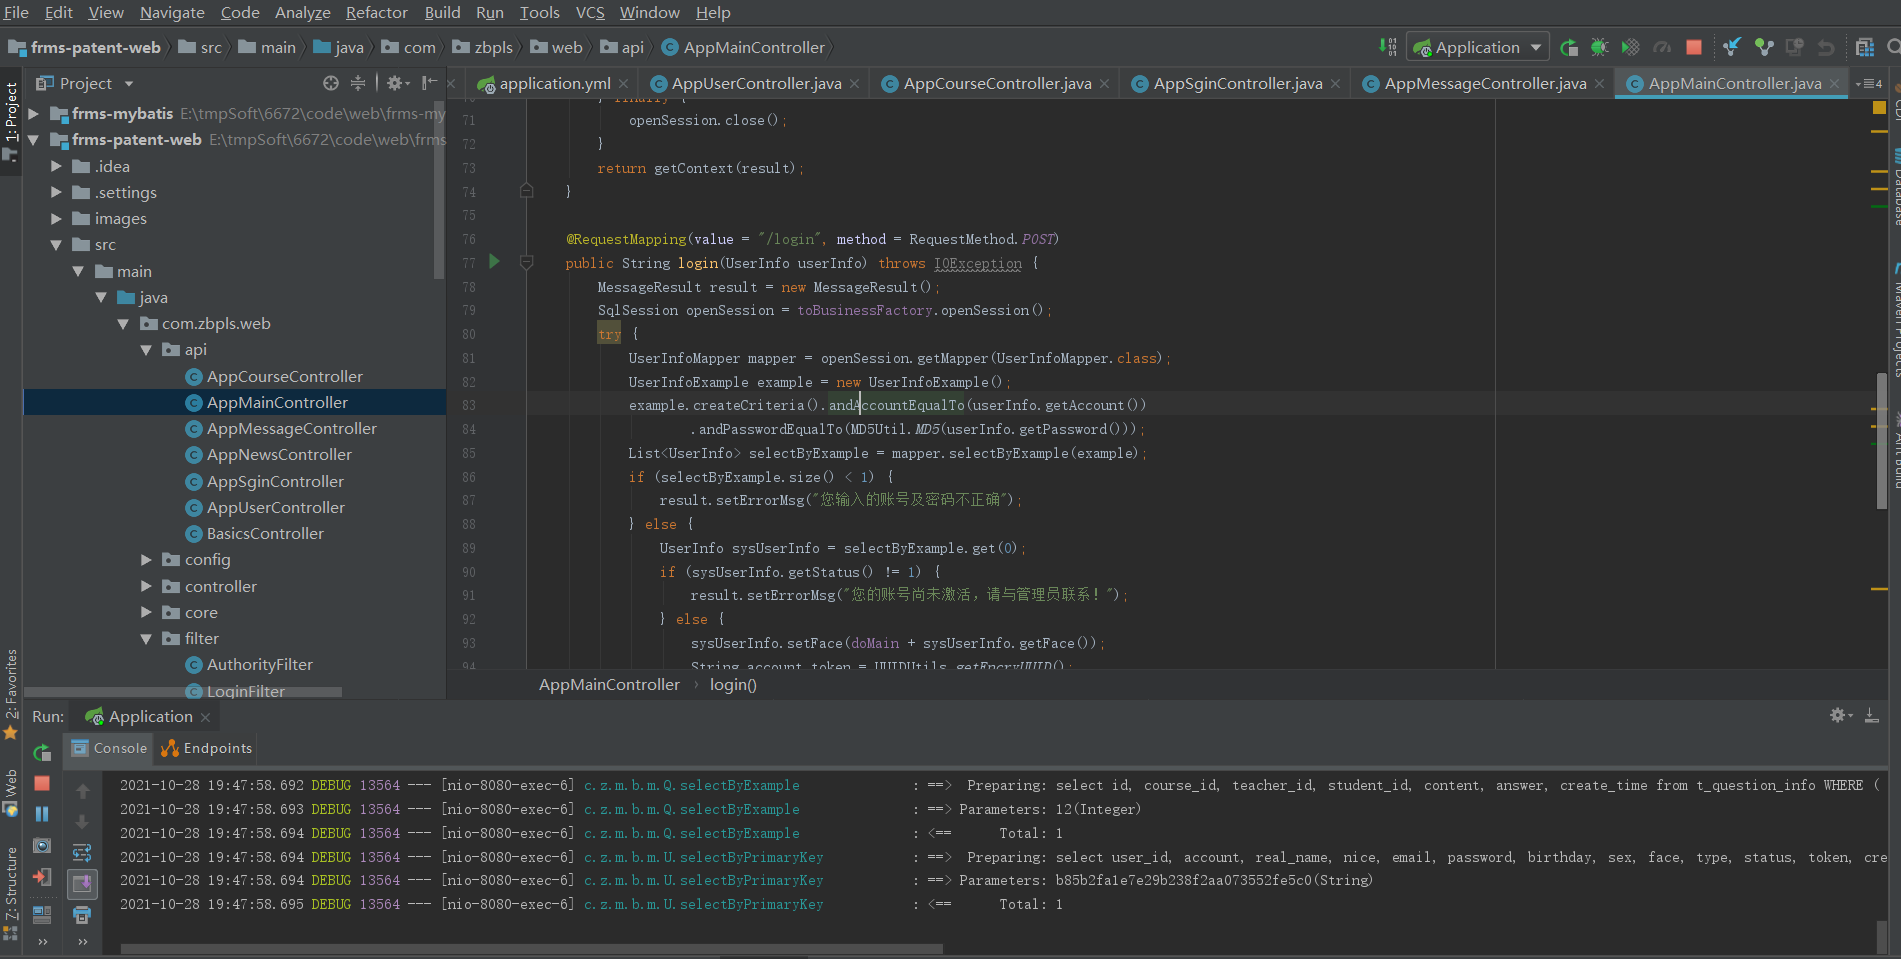
Task: Open AppNewsController in project tree
Action: click(x=279, y=455)
